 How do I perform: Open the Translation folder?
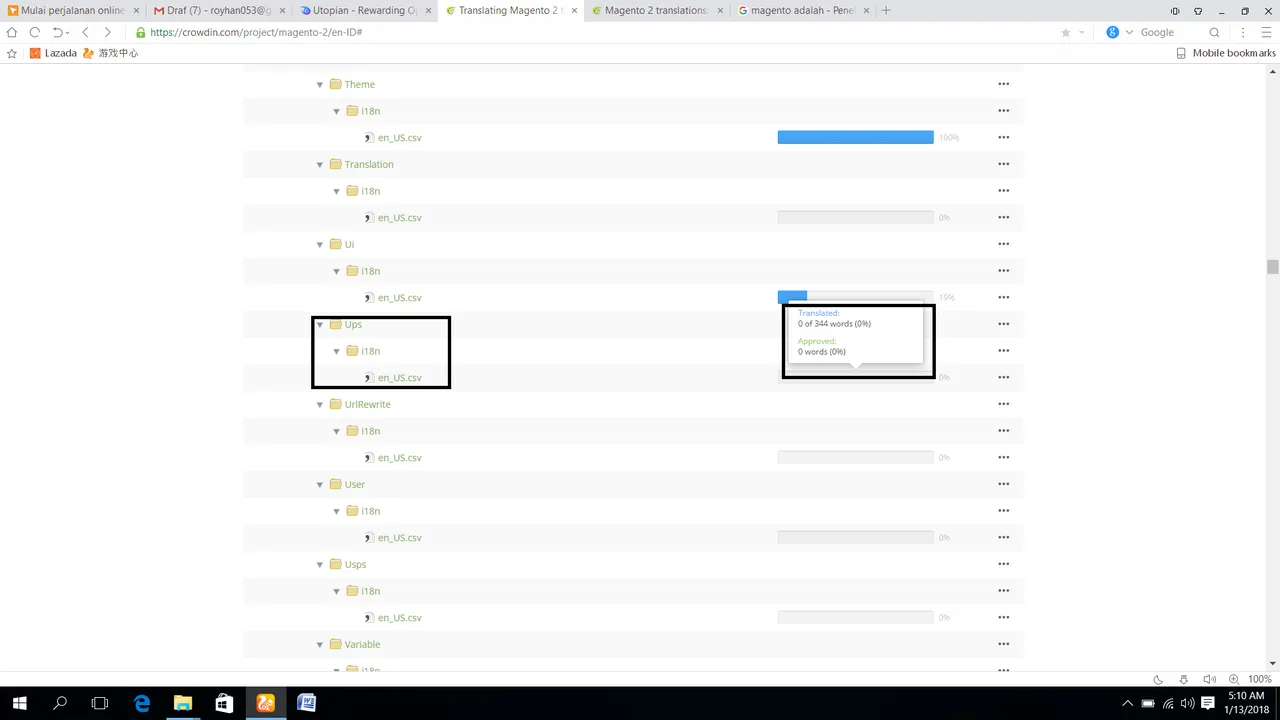(x=369, y=164)
